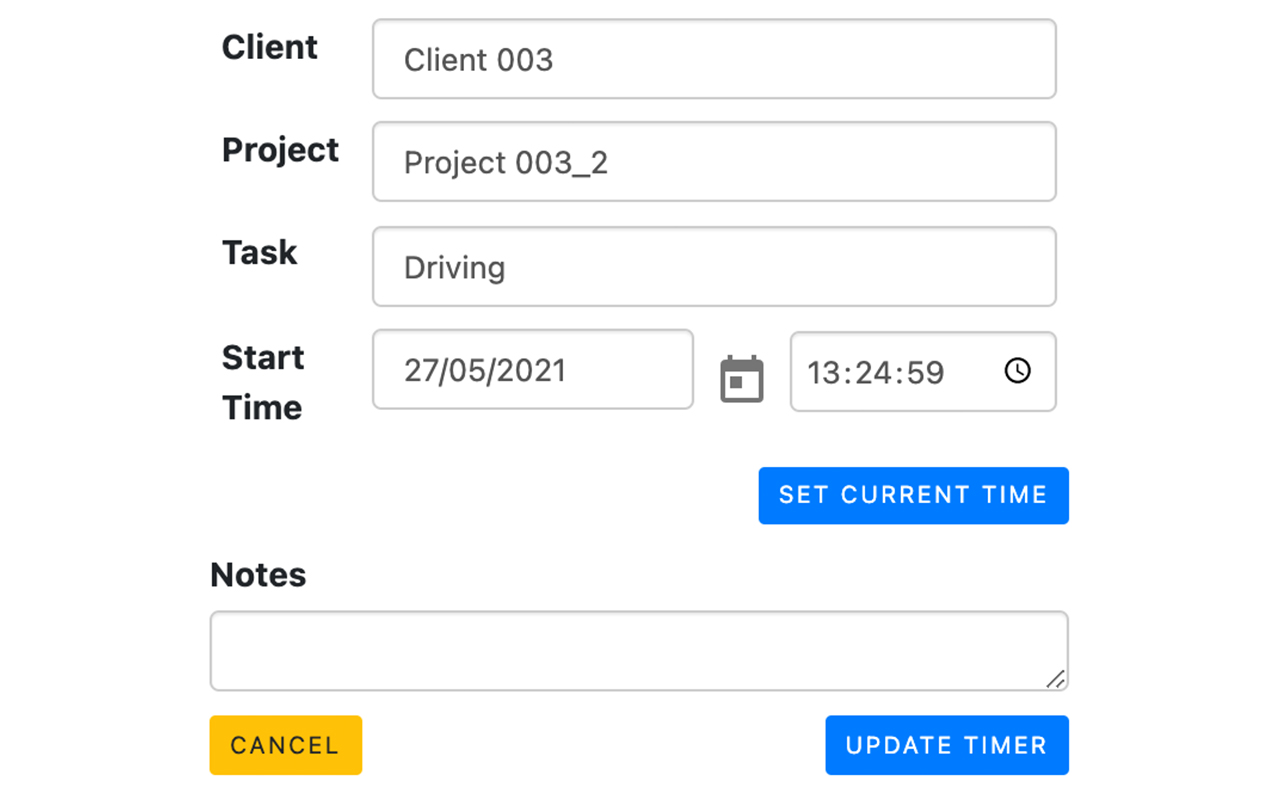Screen dimensions: 1280x800
Task: Click the Start Time label
Action: 262,382
